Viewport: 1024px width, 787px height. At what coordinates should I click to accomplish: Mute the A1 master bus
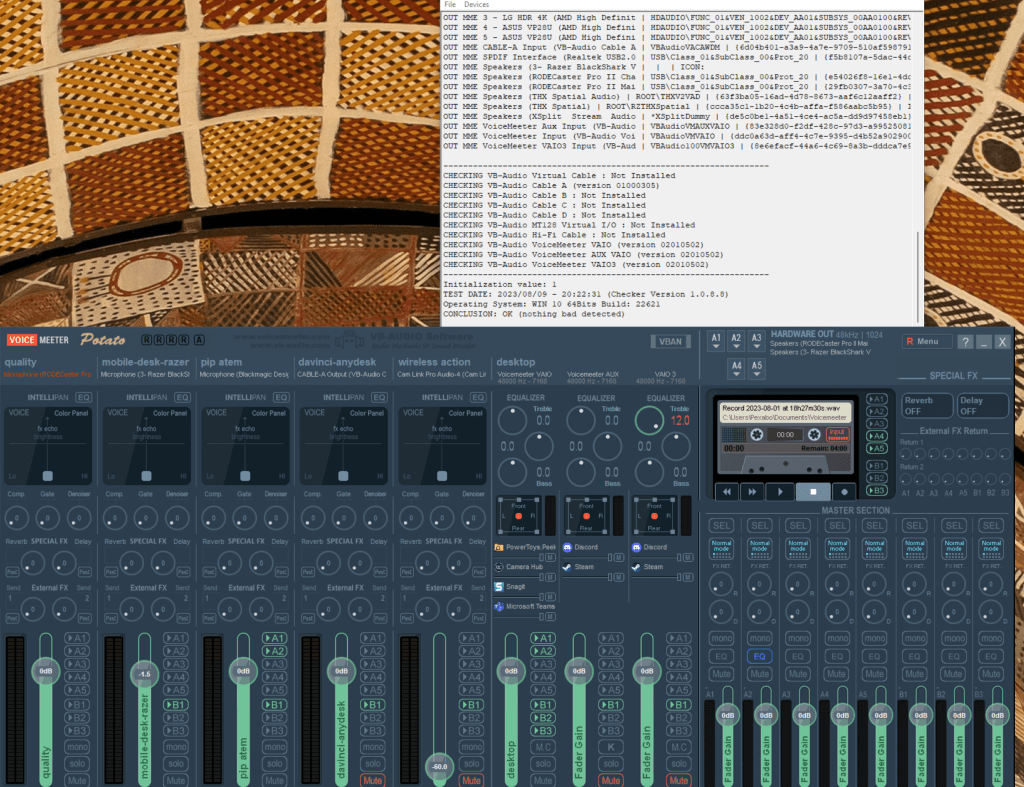point(721,674)
